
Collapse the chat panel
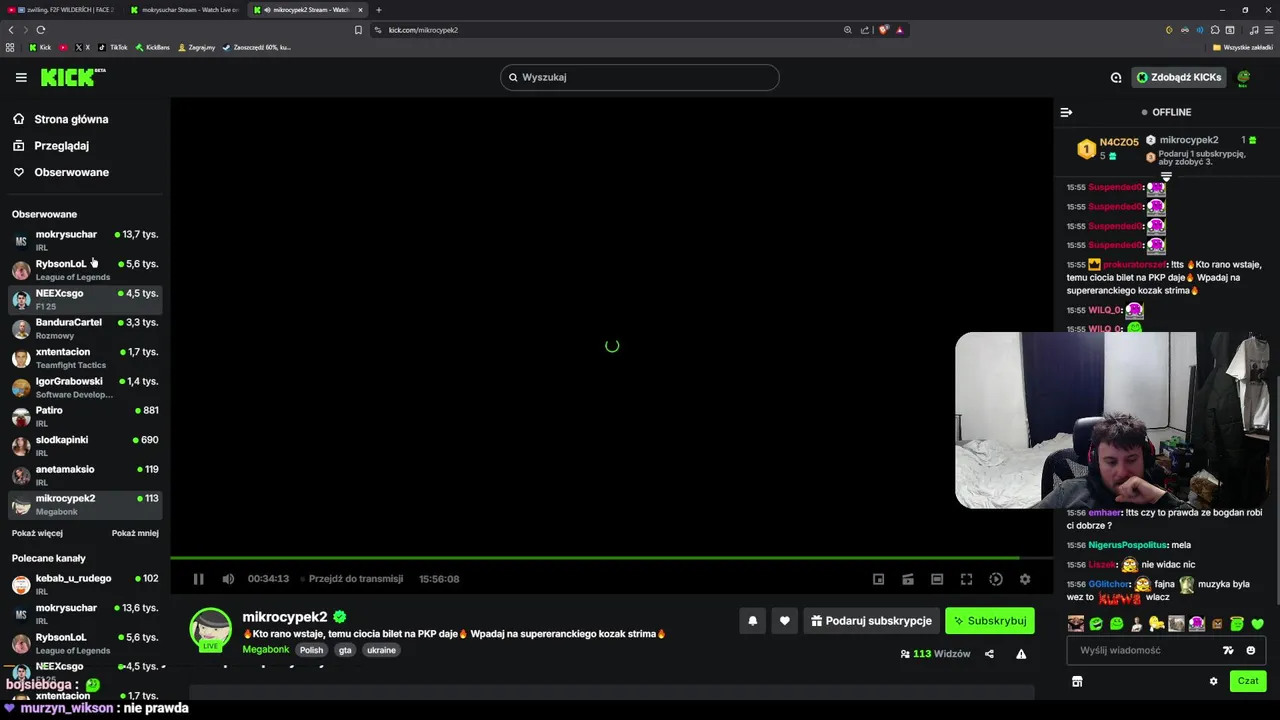click(x=1066, y=112)
